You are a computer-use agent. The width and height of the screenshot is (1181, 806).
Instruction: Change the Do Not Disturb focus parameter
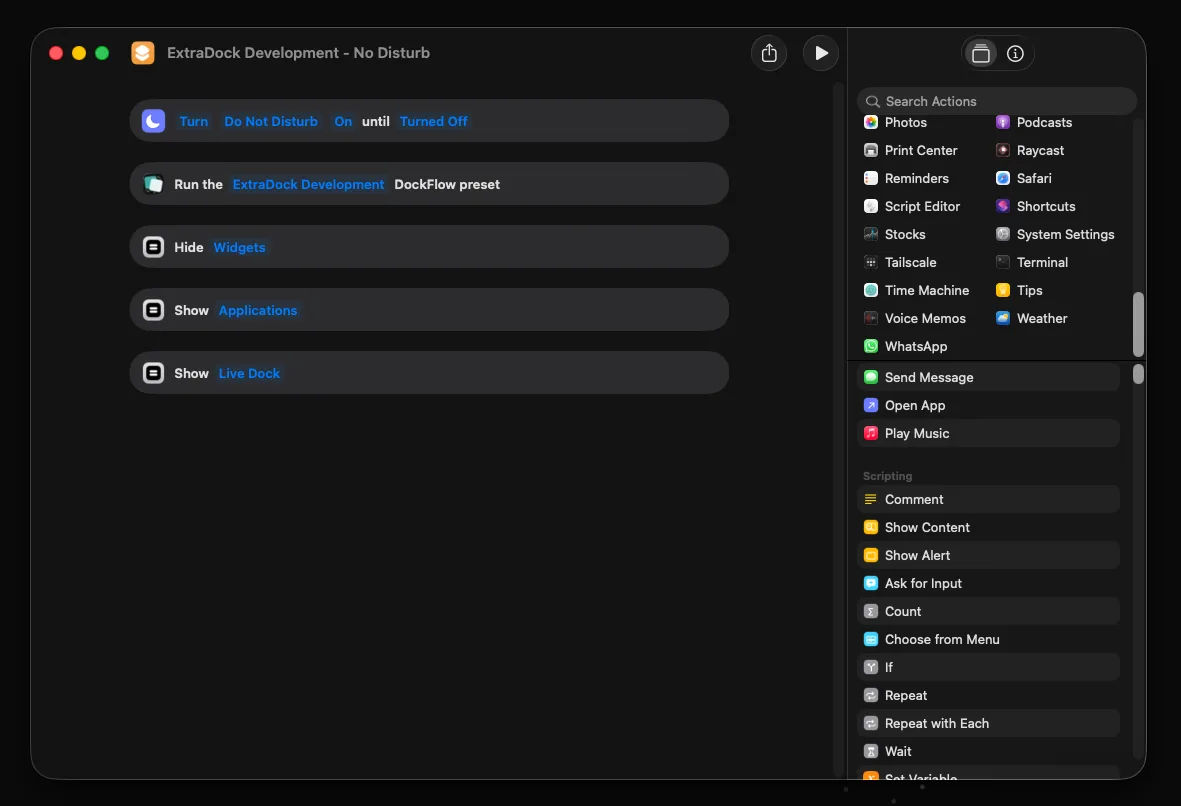click(271, 121)
